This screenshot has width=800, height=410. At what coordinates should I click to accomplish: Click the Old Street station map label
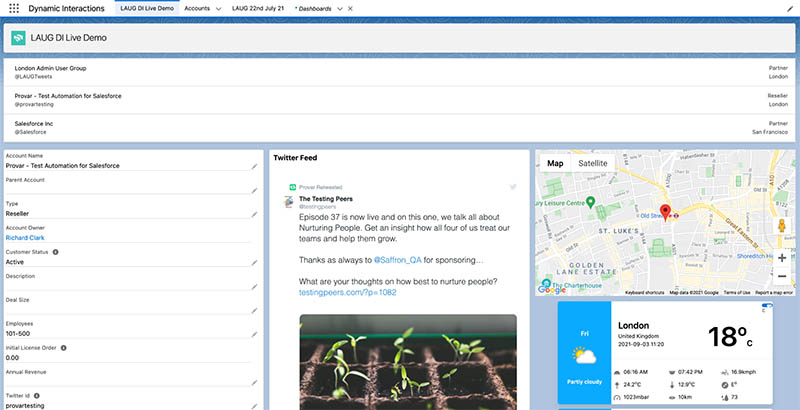coord(651,216)
